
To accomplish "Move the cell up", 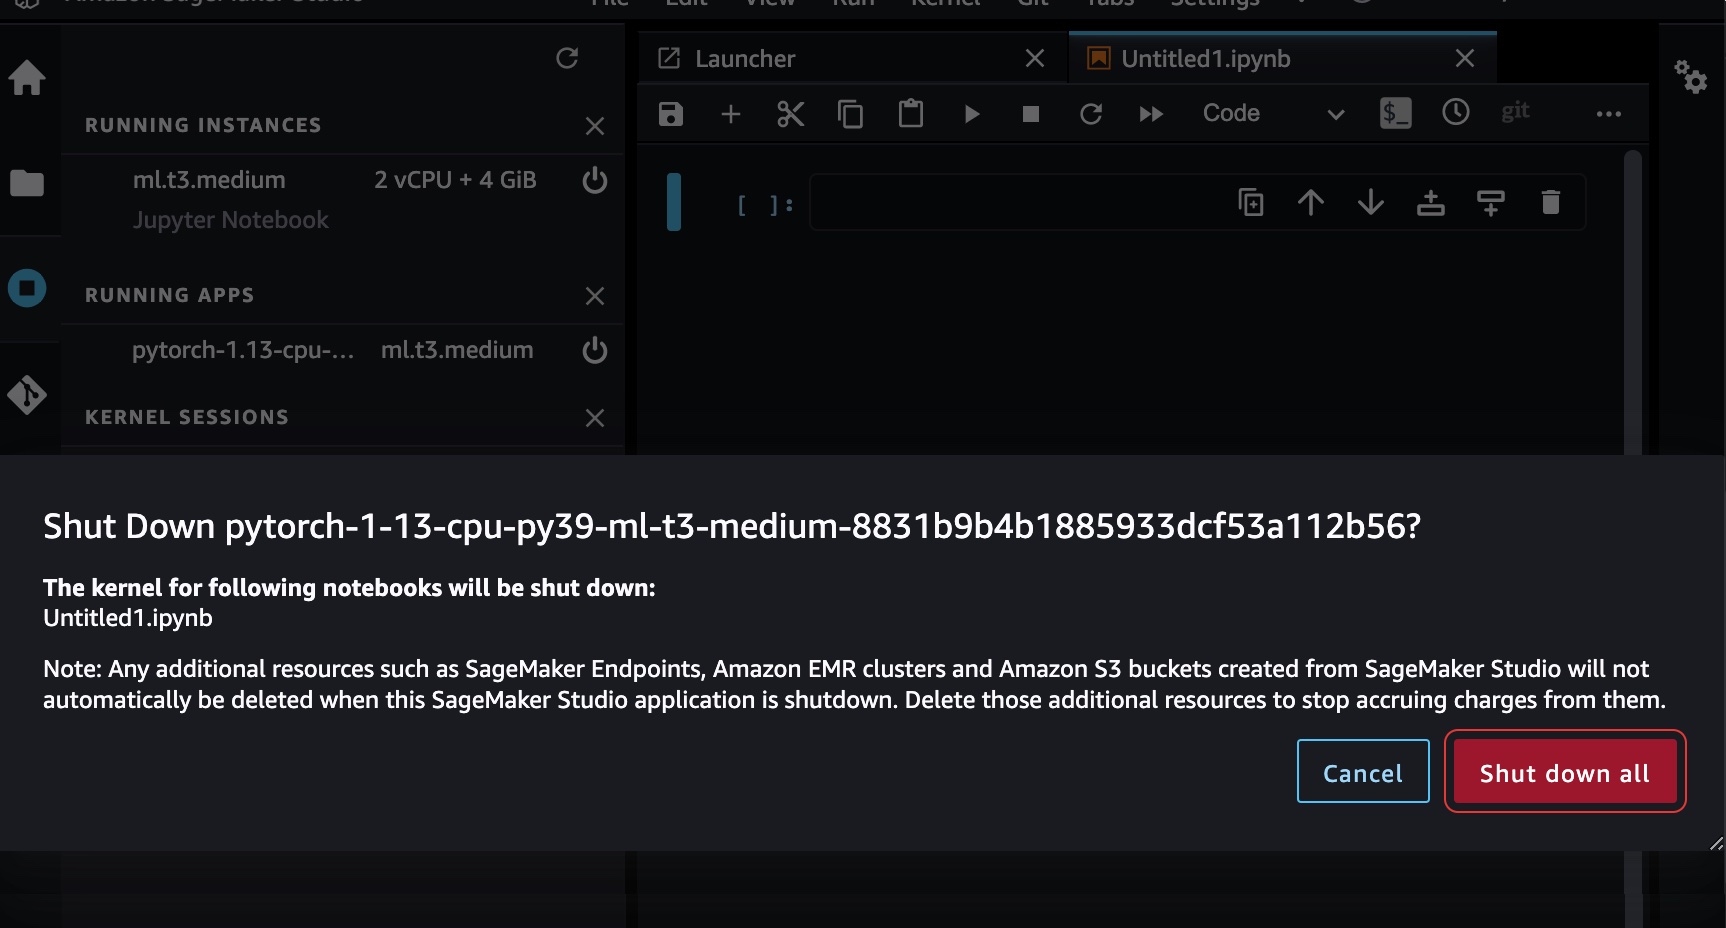I will (1311, 202).
